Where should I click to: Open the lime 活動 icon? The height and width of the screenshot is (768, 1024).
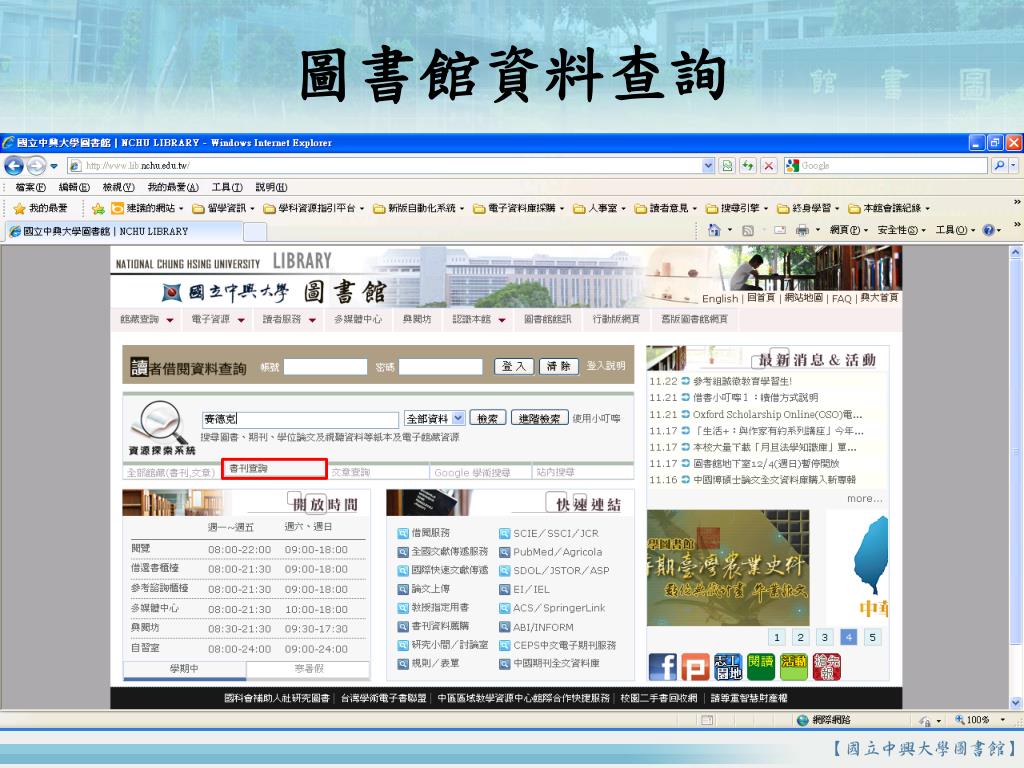tap(793, 667)
